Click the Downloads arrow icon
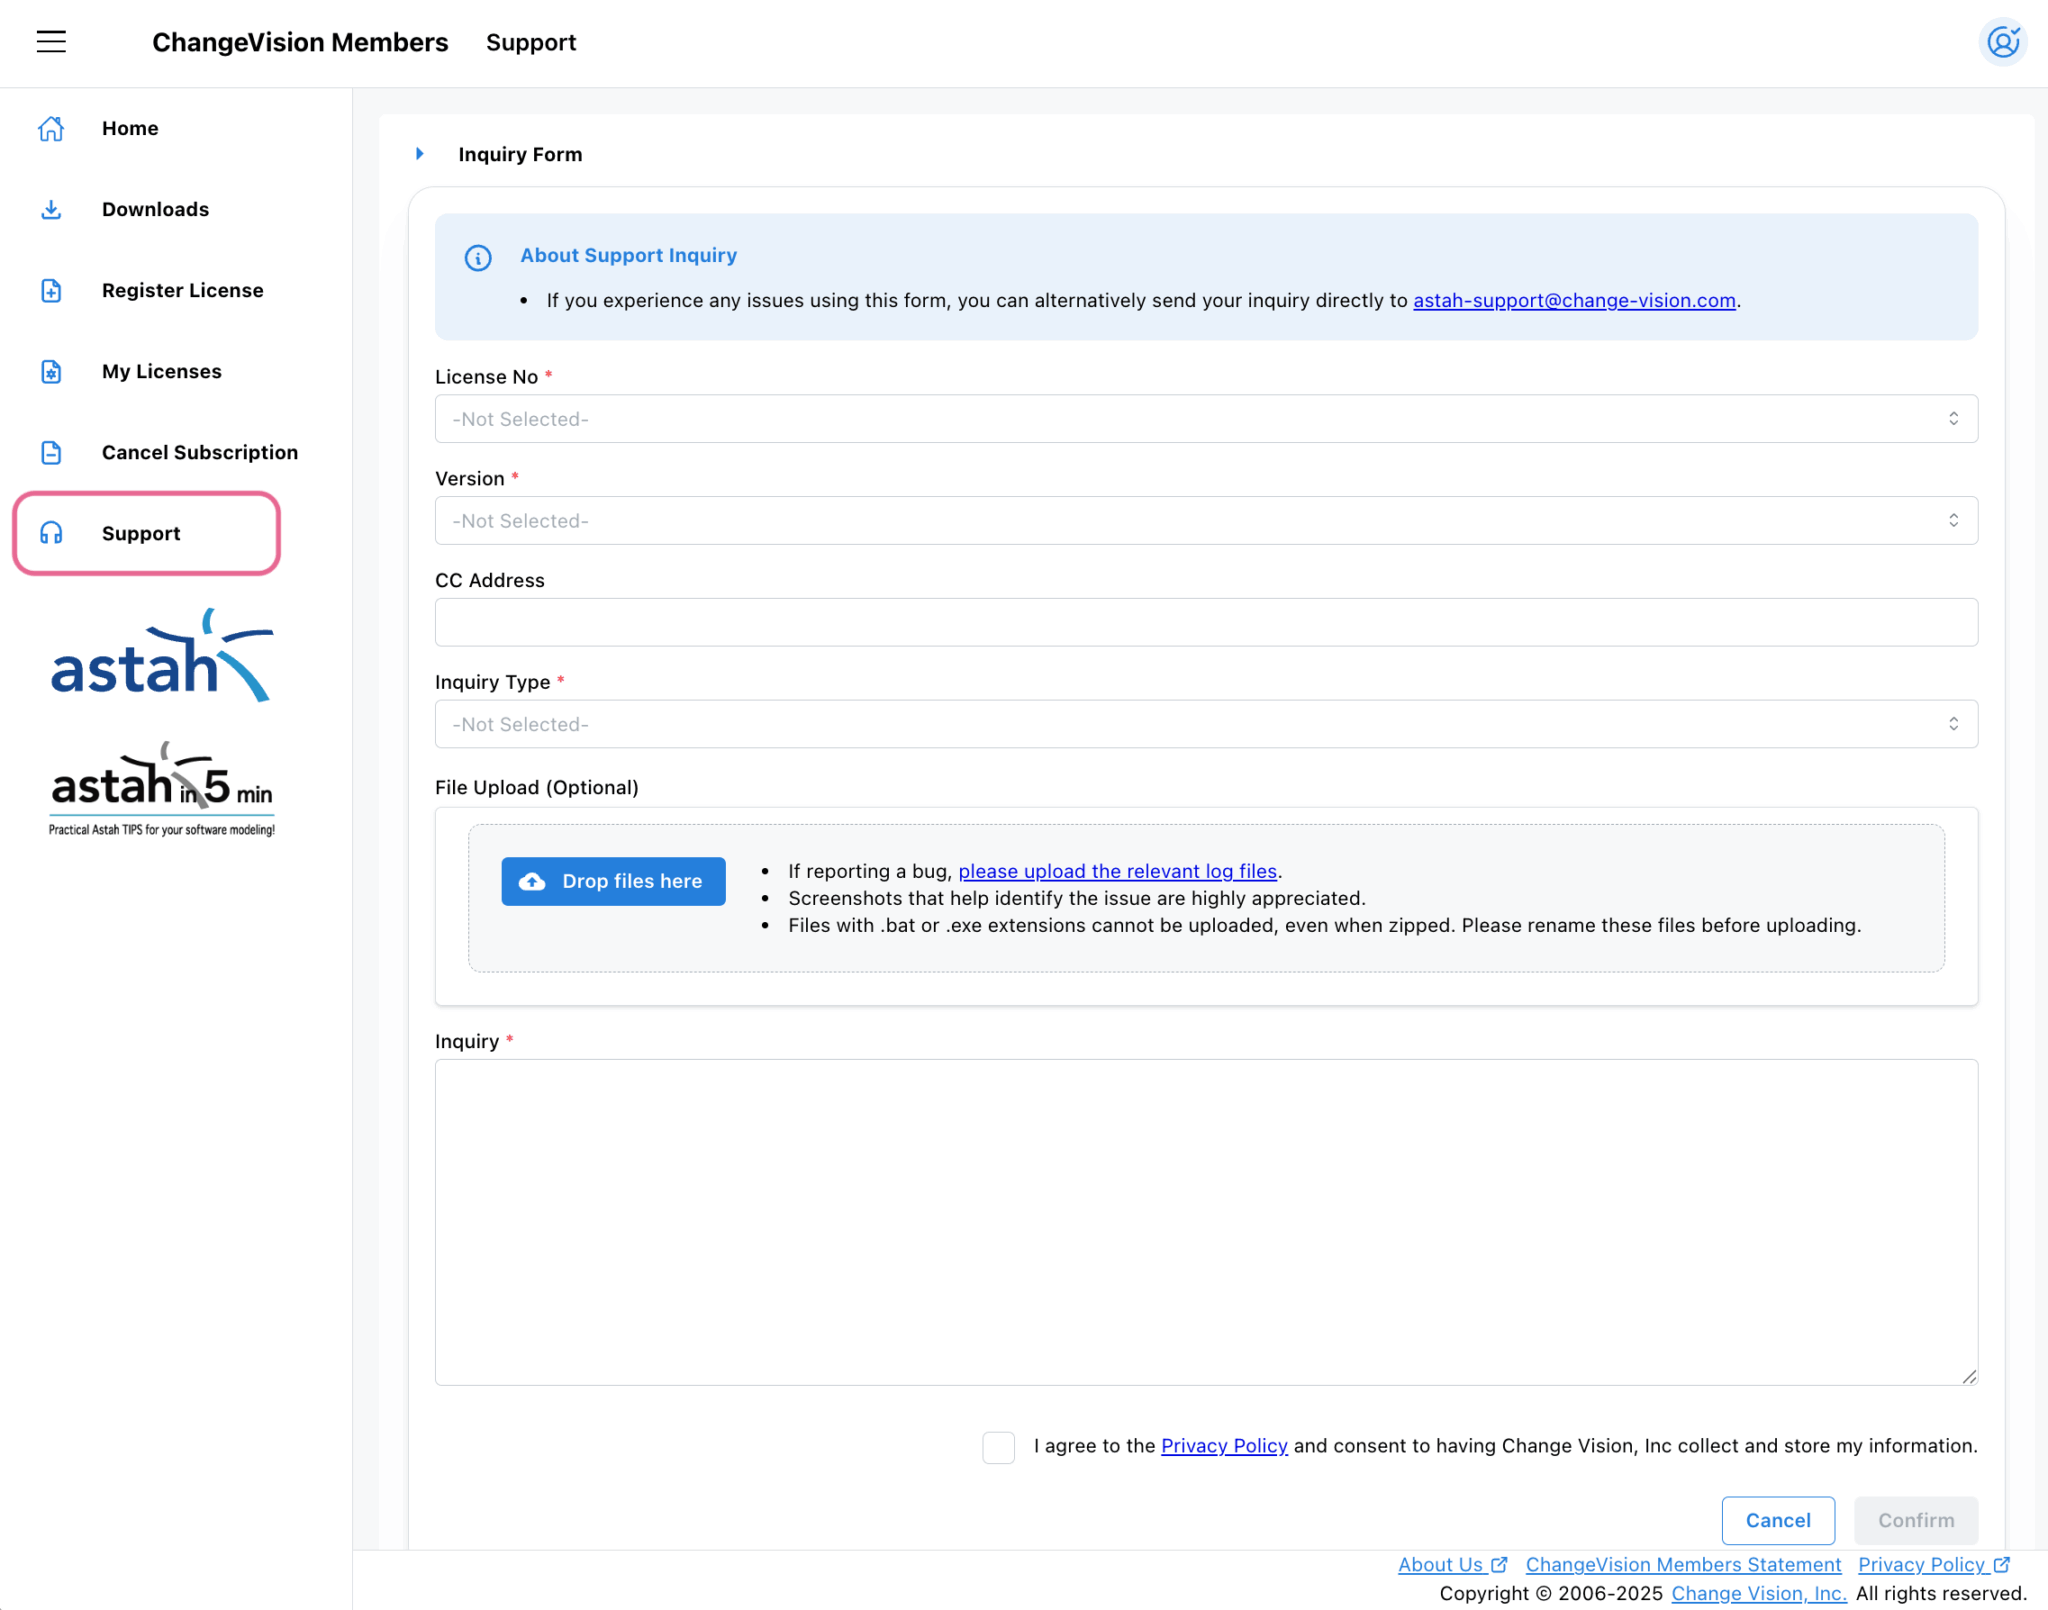 coord(51,209)
